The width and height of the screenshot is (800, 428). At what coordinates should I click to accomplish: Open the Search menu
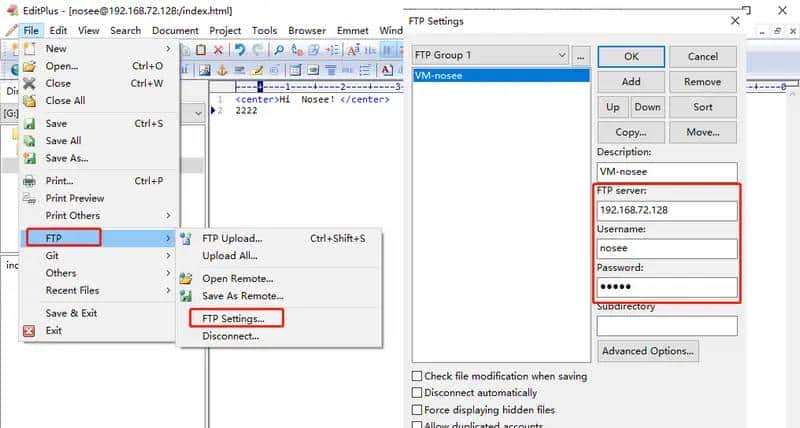[126, 31]
